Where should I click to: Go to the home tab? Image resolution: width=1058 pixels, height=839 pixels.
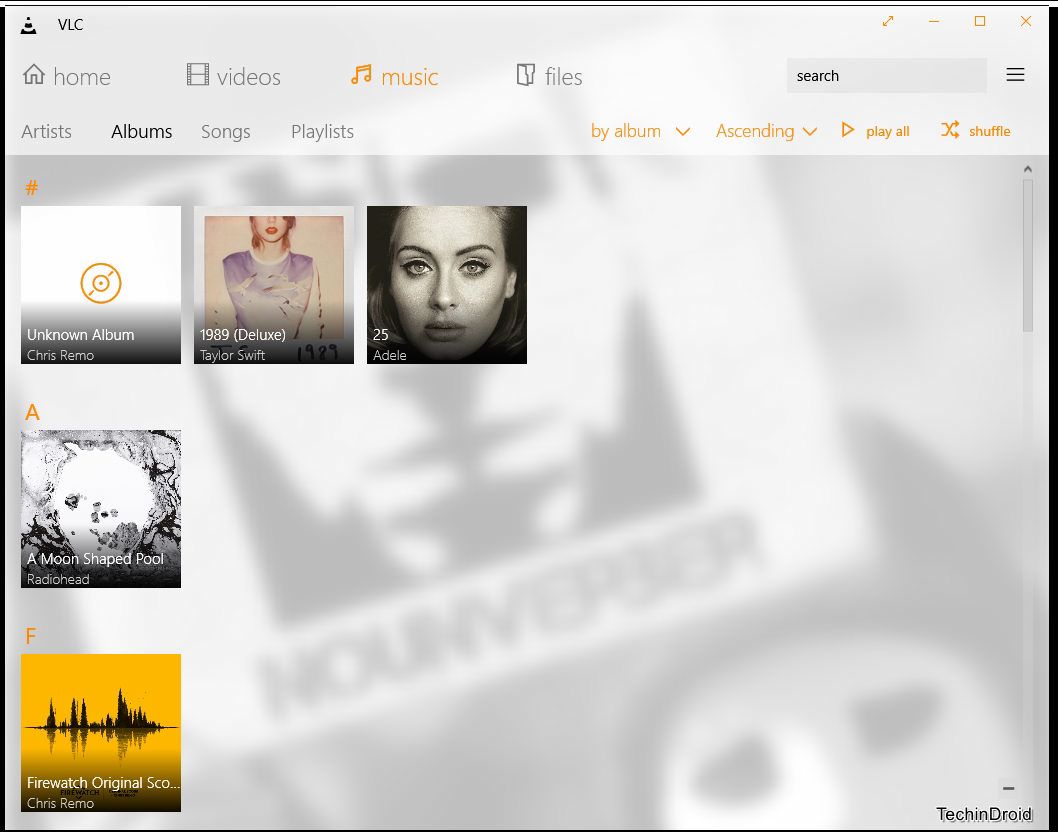(x=66, y=76)
